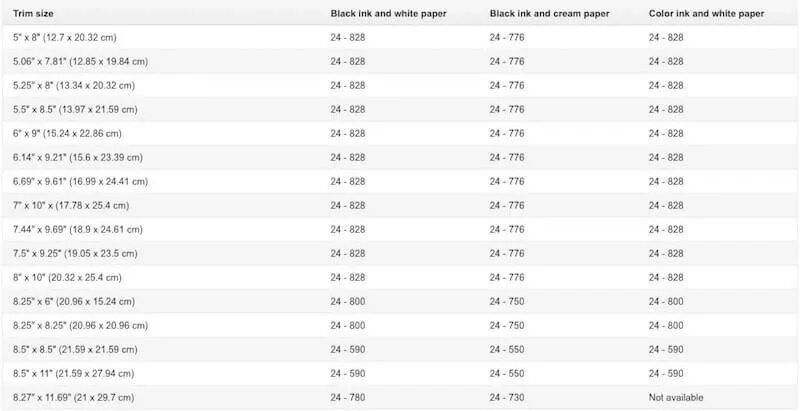This screenshot has width=800, height=411.
Task: Select the 8.25" x 8.25" trim size
Action: [81, 325]
